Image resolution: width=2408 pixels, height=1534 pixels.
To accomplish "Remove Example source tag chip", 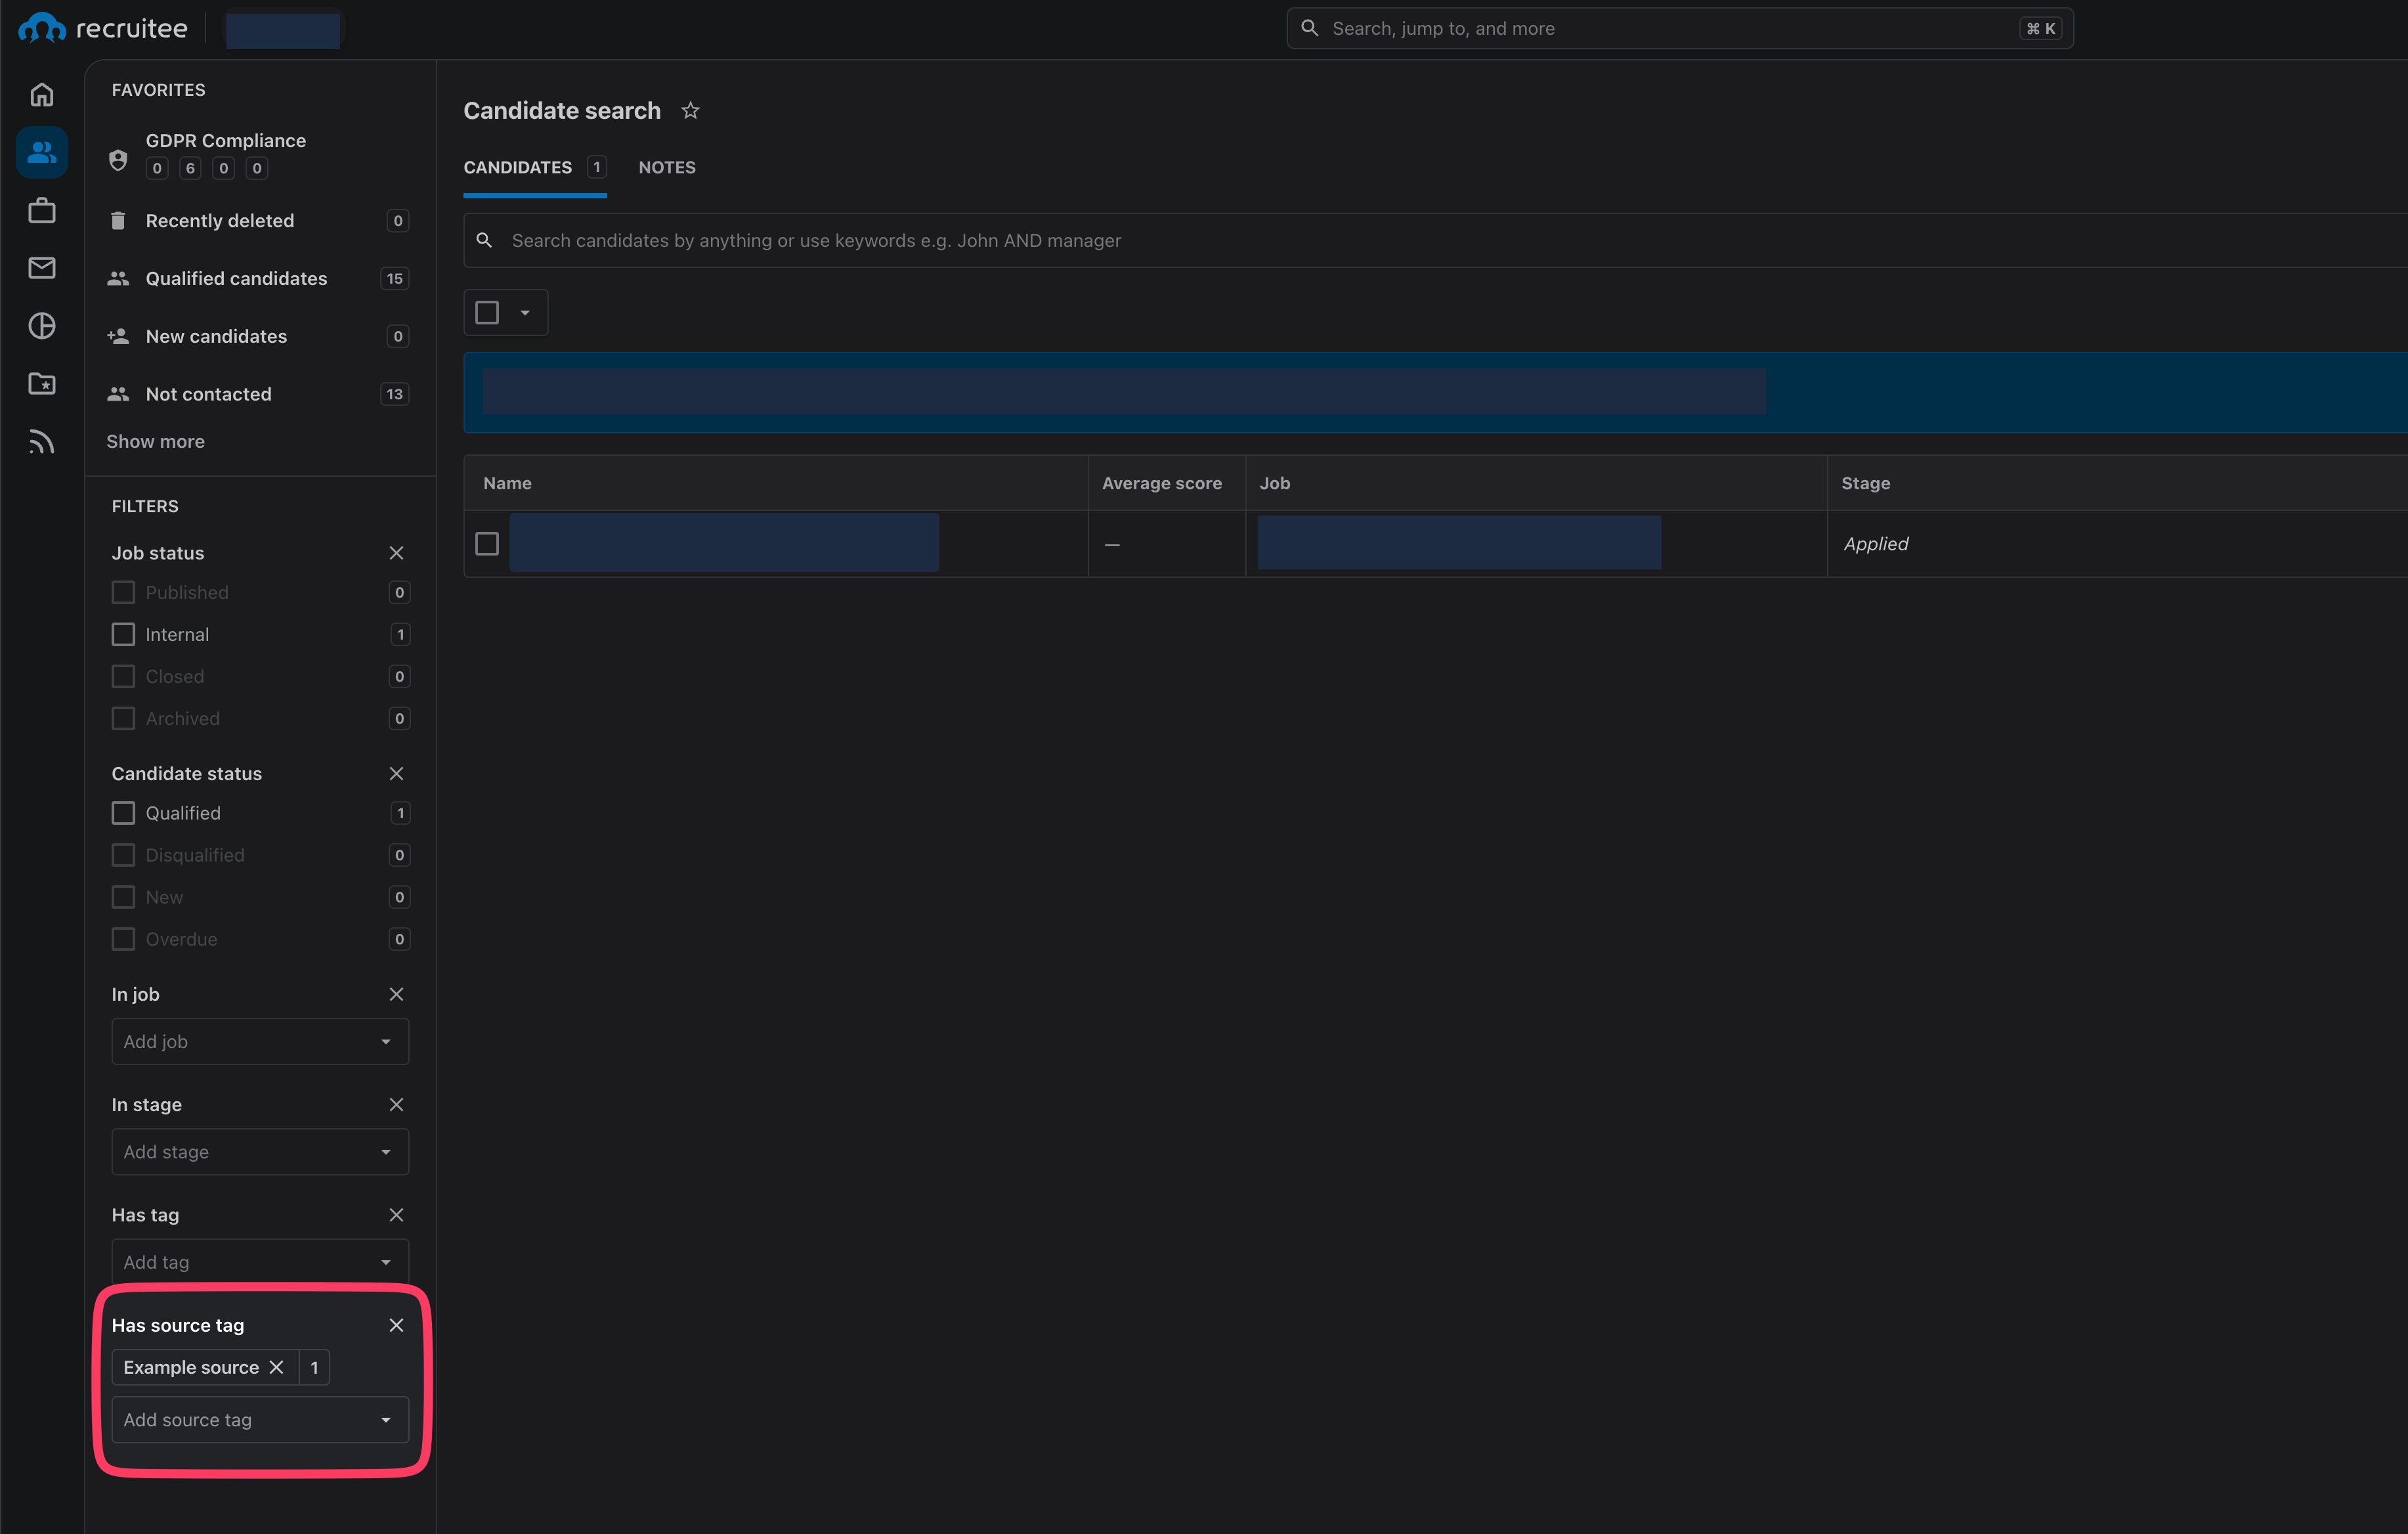I will click(x=277, y=1367).
